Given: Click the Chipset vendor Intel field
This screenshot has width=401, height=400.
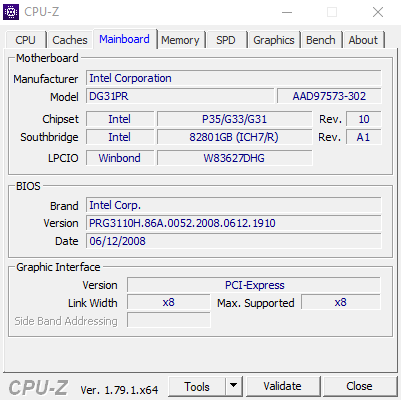Looking at the screenshot, I should pos(120,119).
